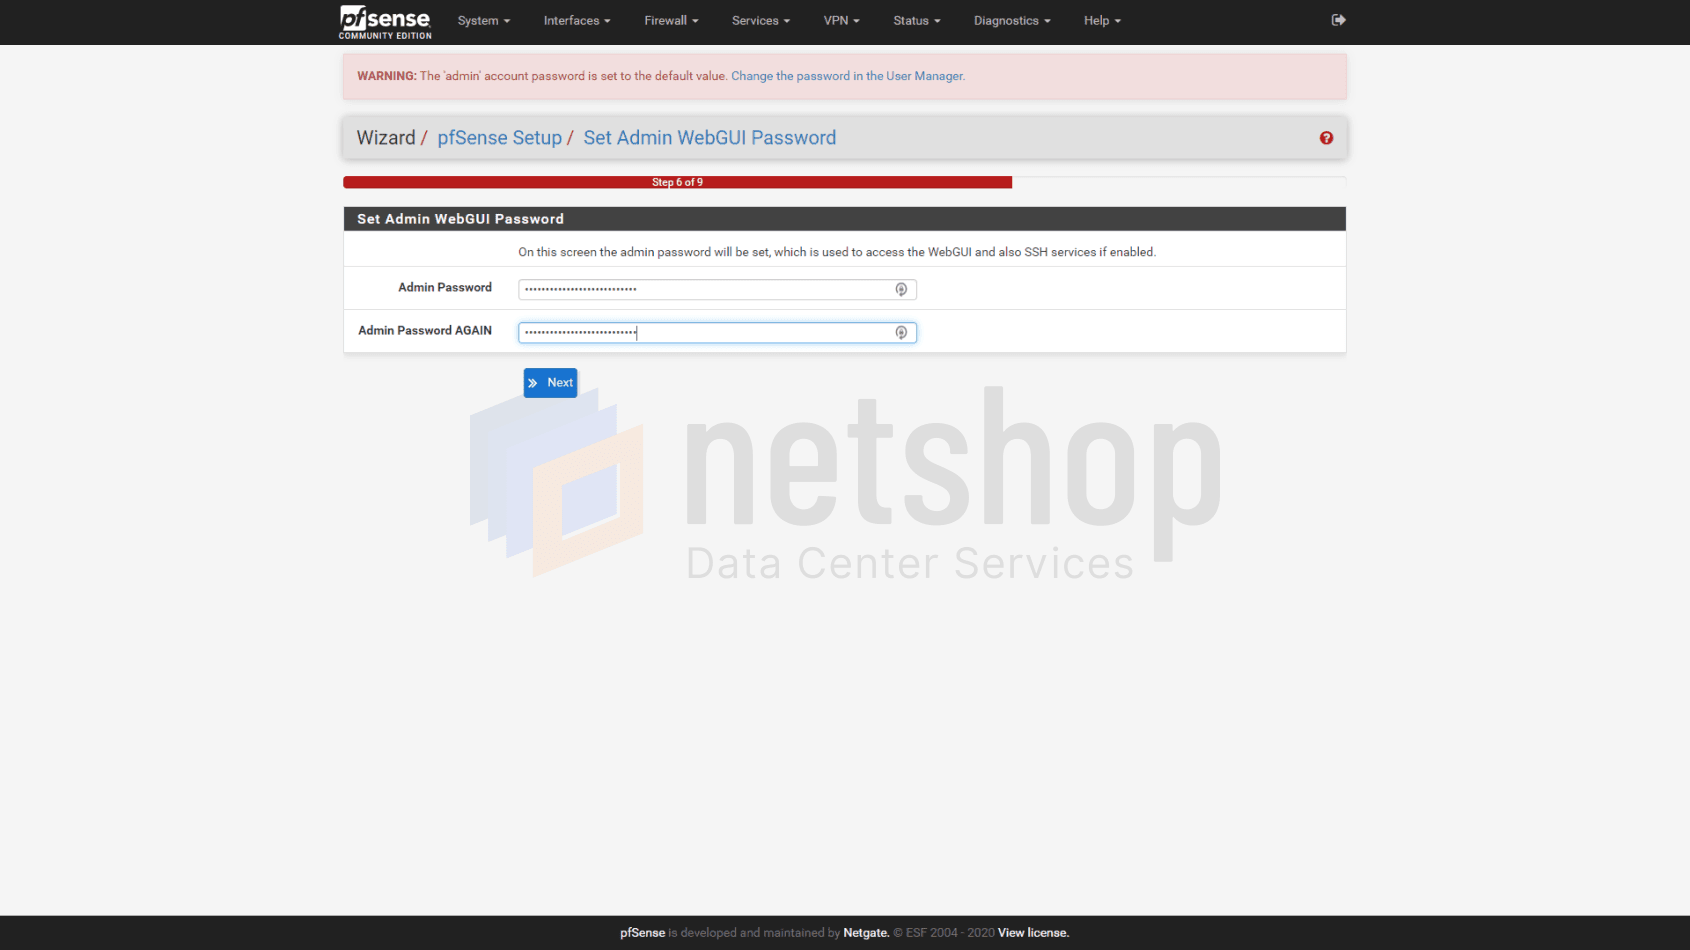Click the Help menu in the navbar
Viewport: 1690px width, 950px height.
pos(1101,20)
